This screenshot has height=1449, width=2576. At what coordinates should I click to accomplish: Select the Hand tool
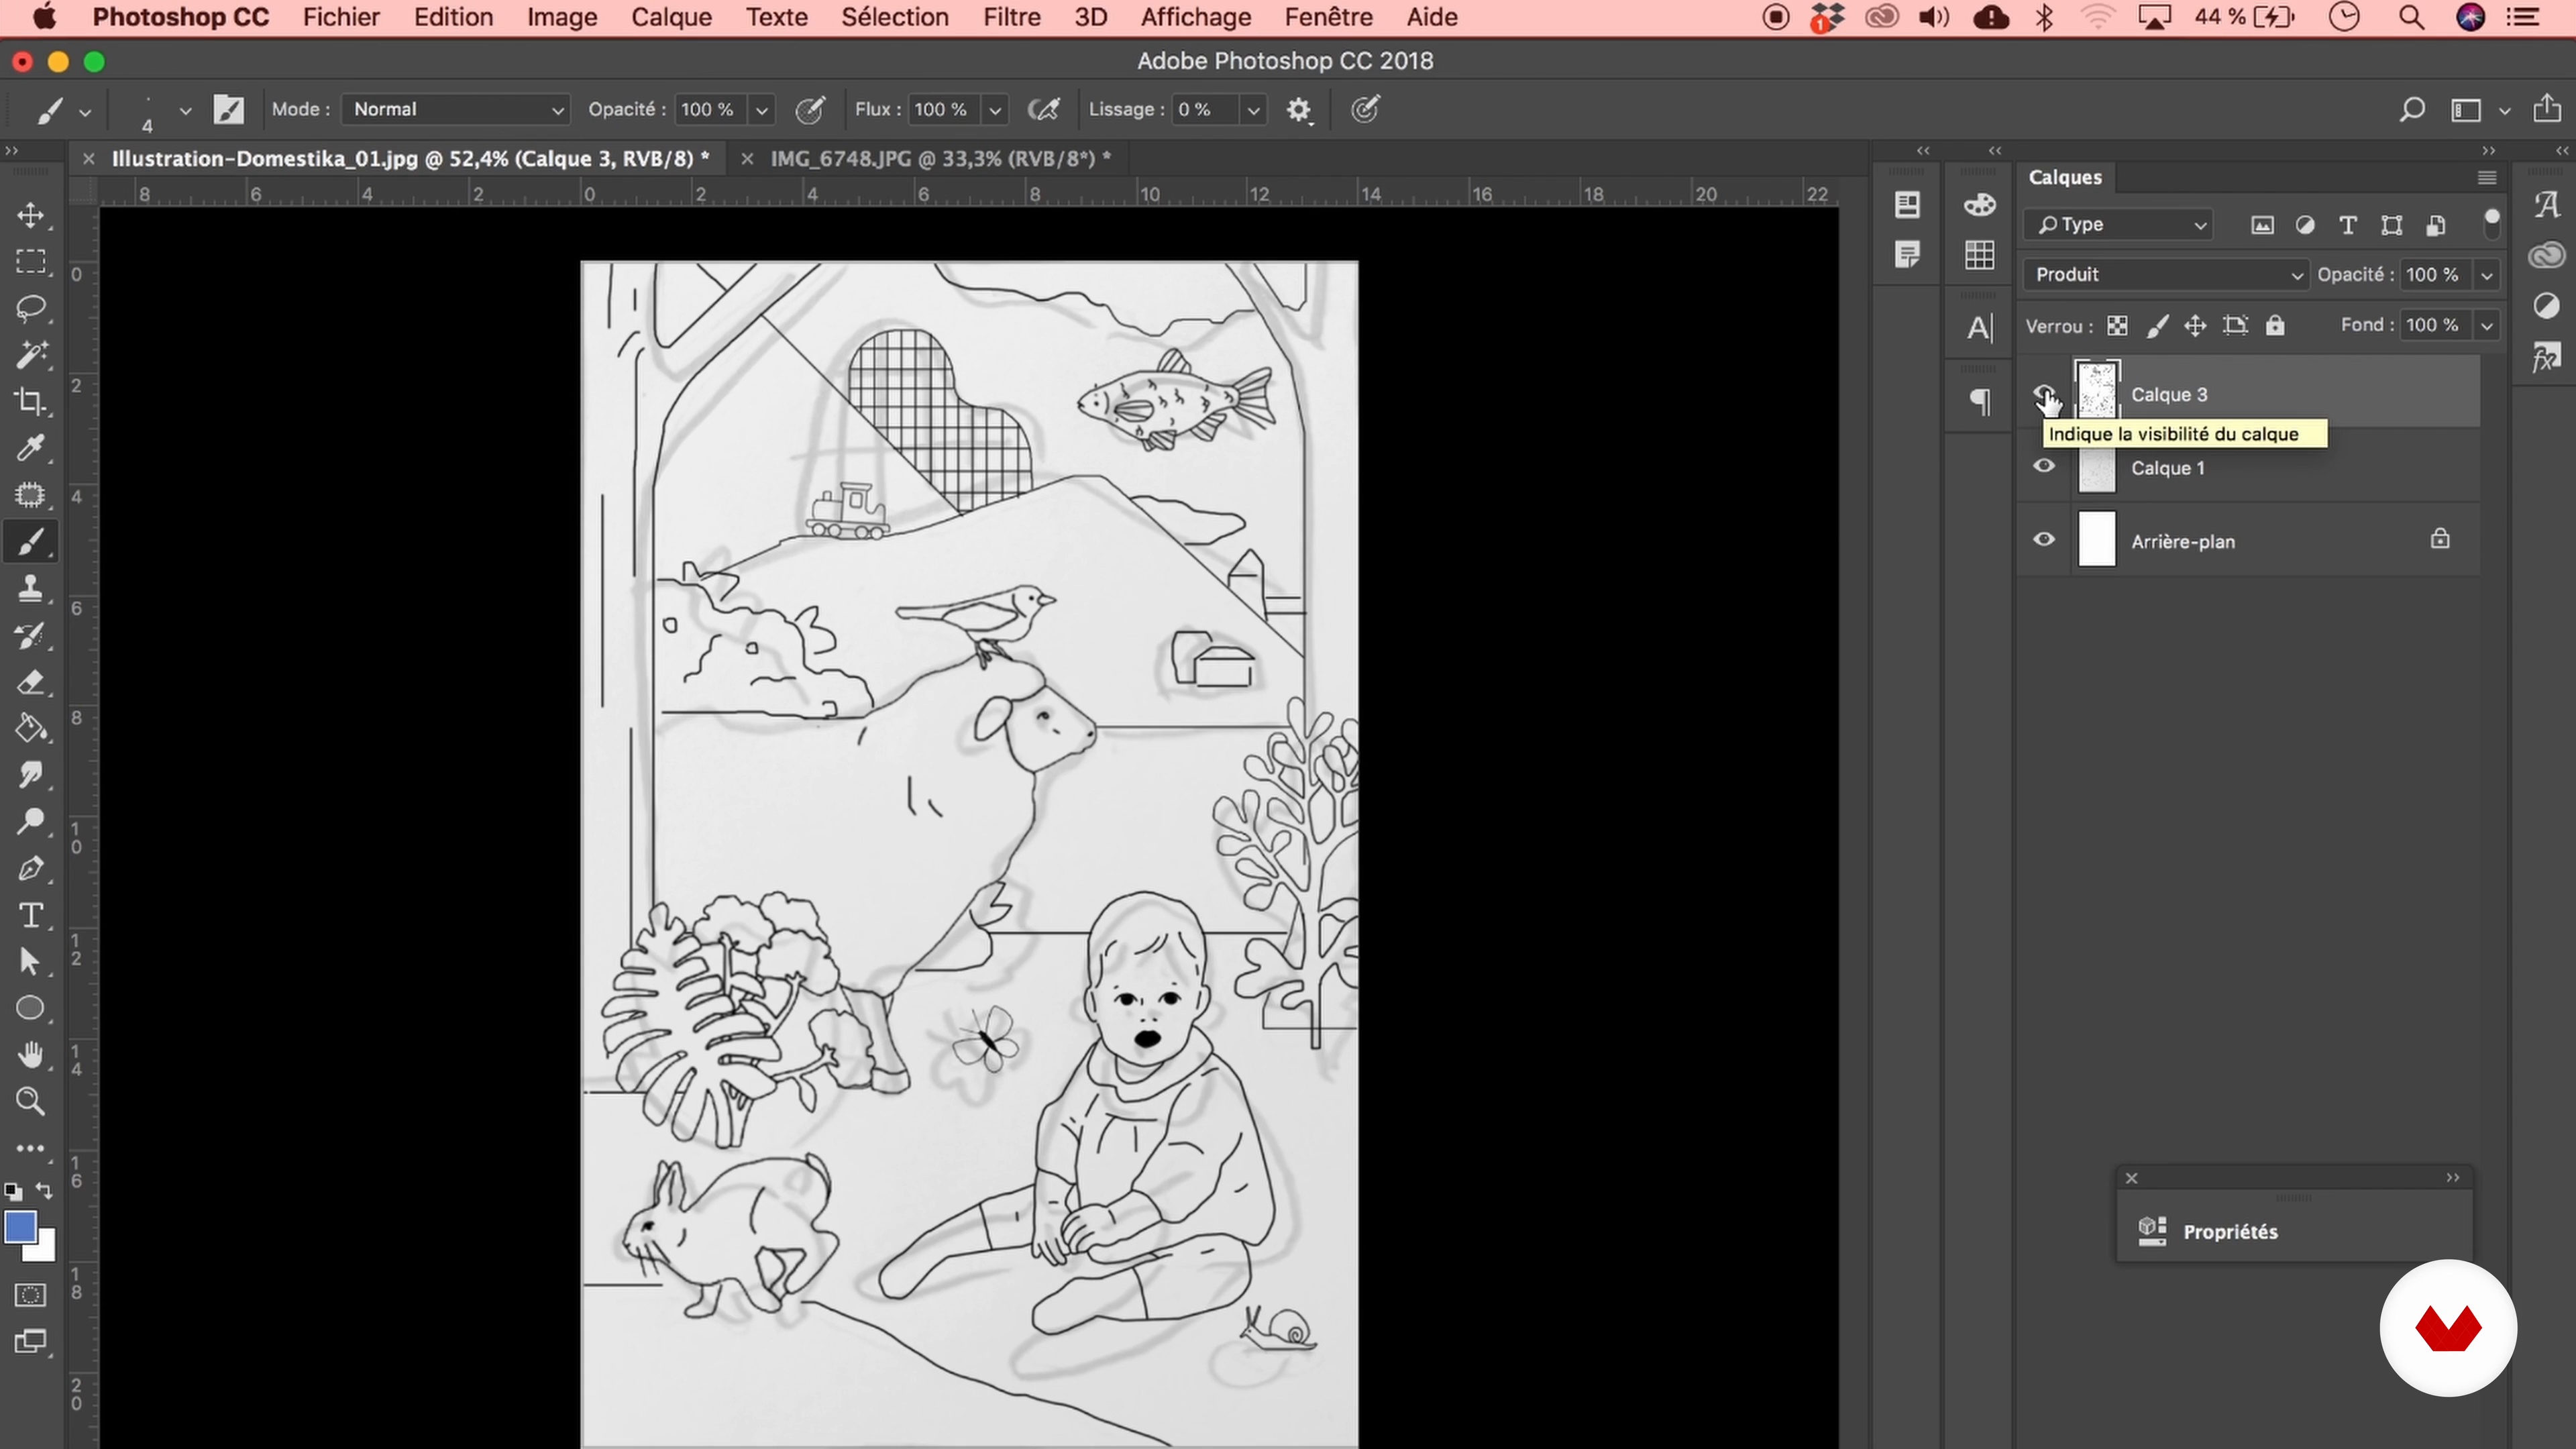[30, 1055]
